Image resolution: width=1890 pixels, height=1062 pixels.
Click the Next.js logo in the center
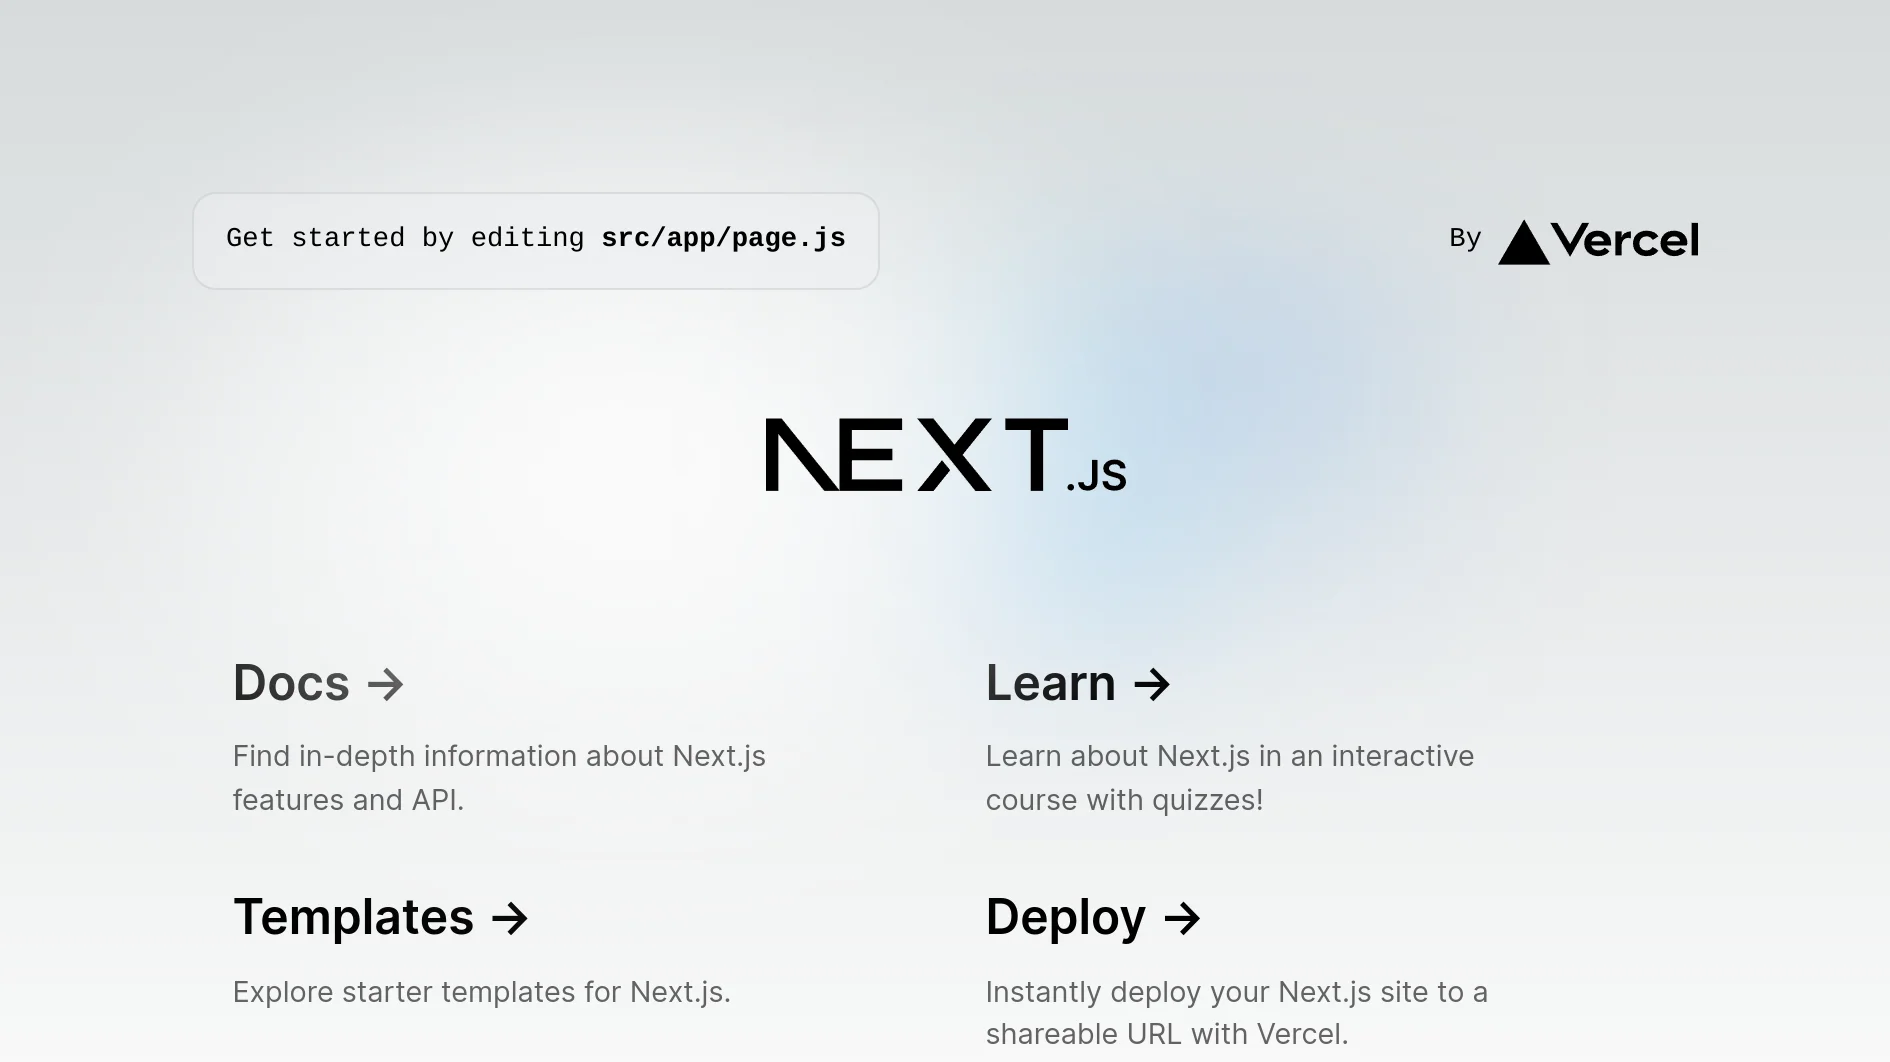946,455
